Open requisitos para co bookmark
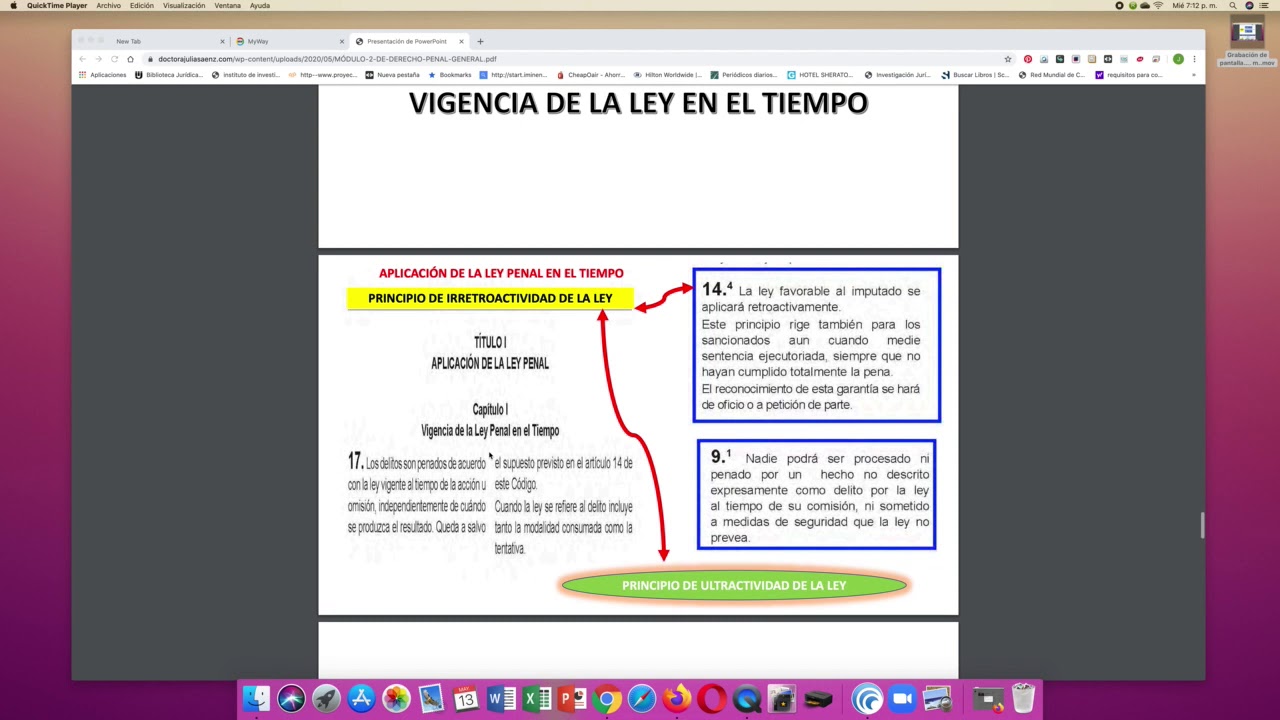Screen dimensions: 1280x720 point(1129,75)
